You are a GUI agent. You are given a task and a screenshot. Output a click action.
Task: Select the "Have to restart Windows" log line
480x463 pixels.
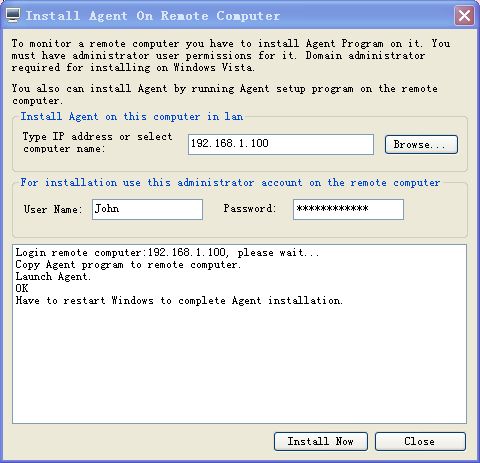tap(179, 300)
